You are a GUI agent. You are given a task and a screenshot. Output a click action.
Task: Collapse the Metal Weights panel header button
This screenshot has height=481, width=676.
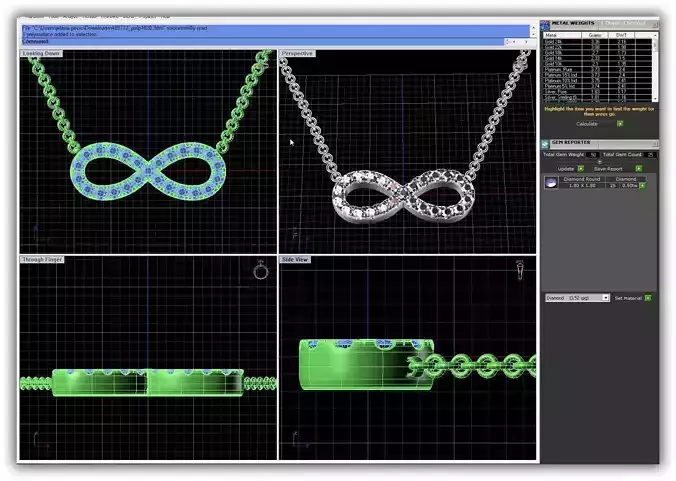click(655, 24)
